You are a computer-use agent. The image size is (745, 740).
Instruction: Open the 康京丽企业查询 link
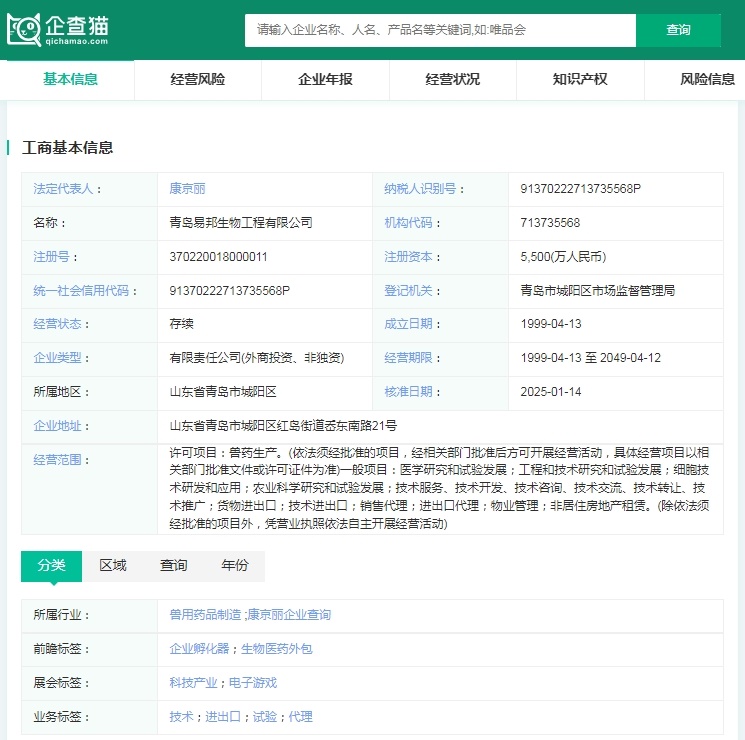coord(289,615)
